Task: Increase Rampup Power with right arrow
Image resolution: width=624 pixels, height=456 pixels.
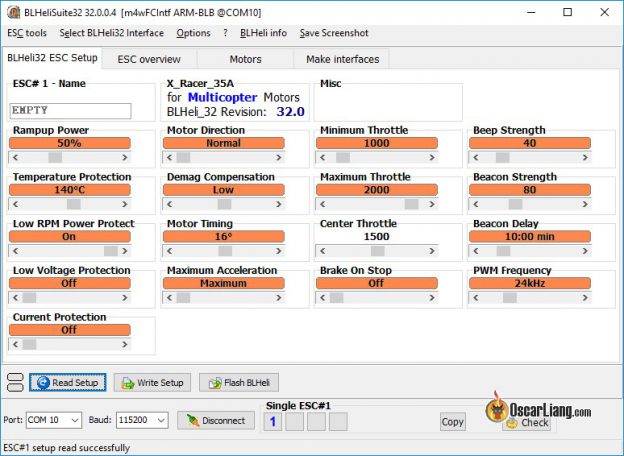Action: point(125,158)
